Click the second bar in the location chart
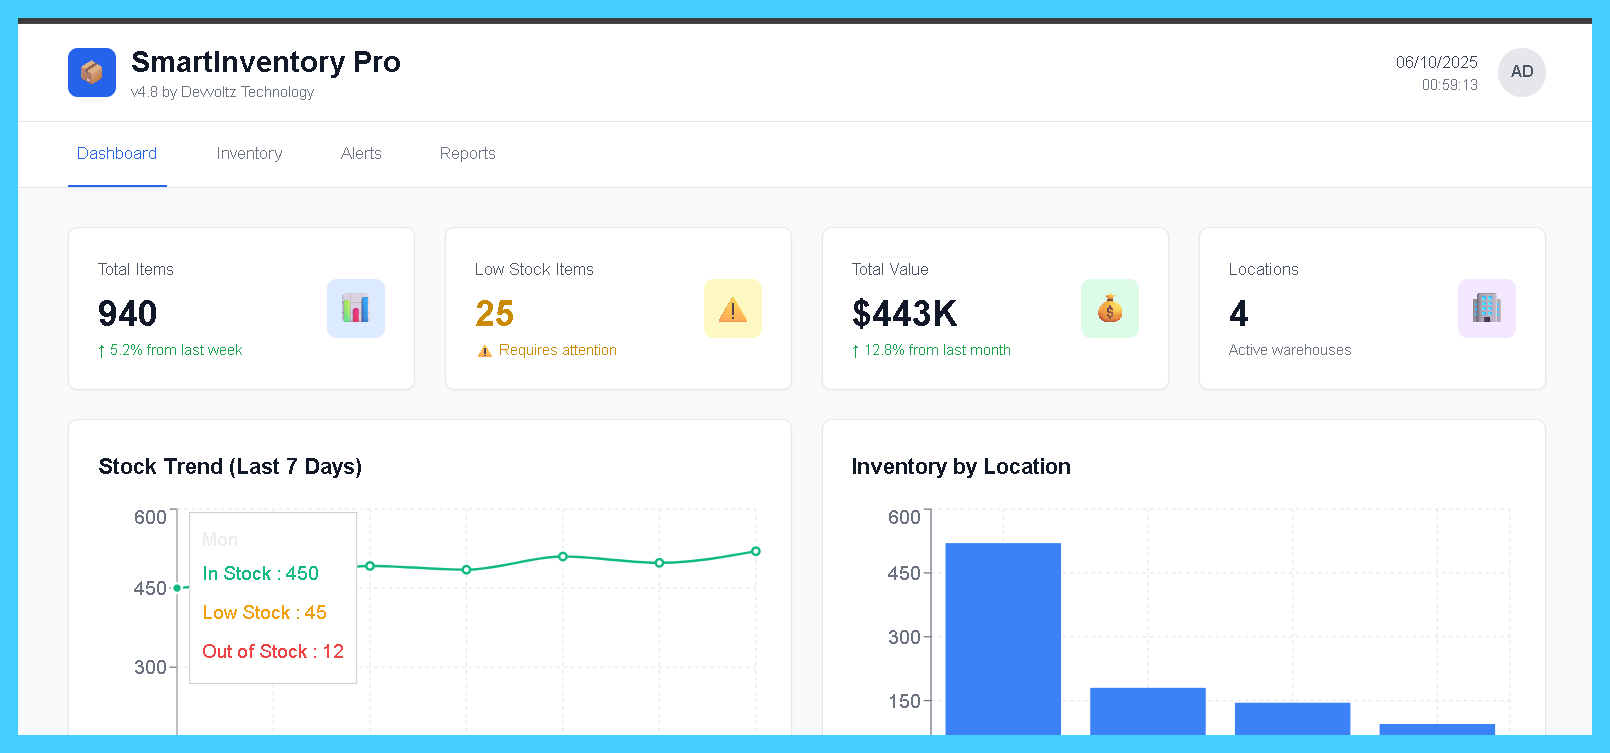Screen dimensions: 1610x753 [x=1147, y=711]
